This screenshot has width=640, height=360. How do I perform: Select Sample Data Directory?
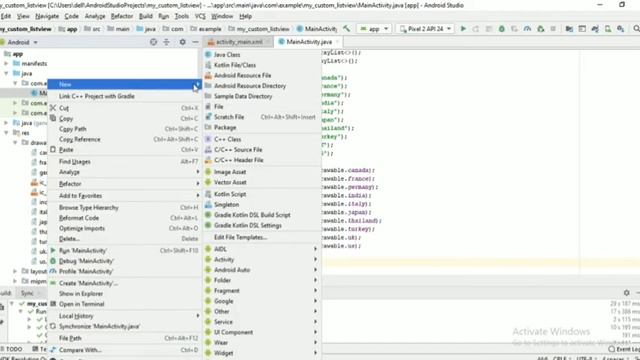pos(262,96)
